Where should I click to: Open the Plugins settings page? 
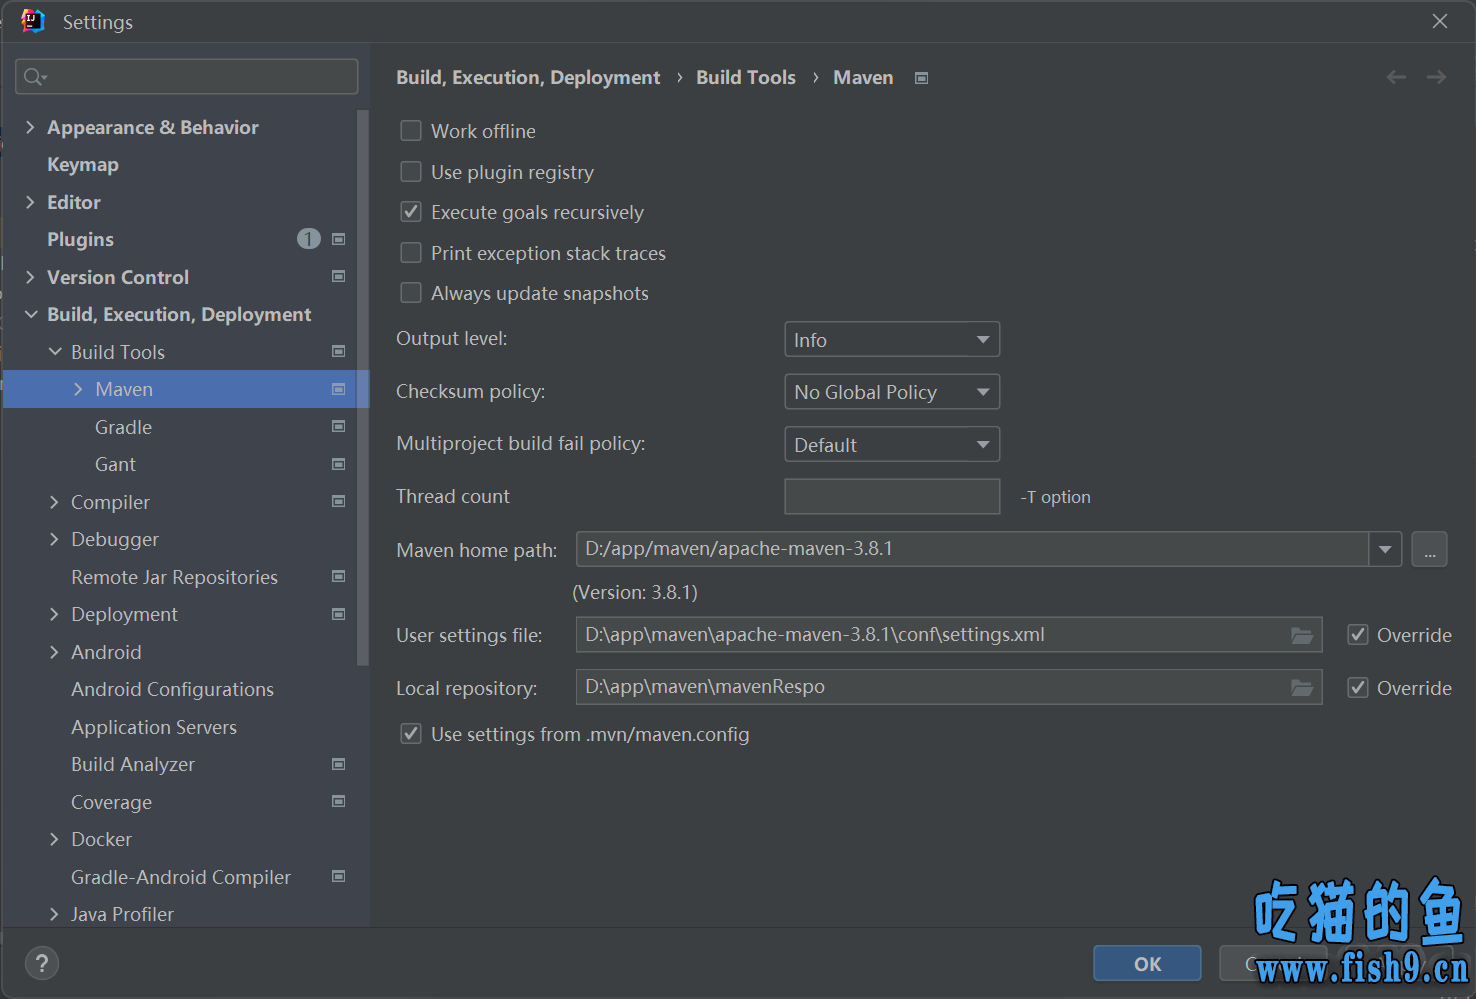click(80, 239)
